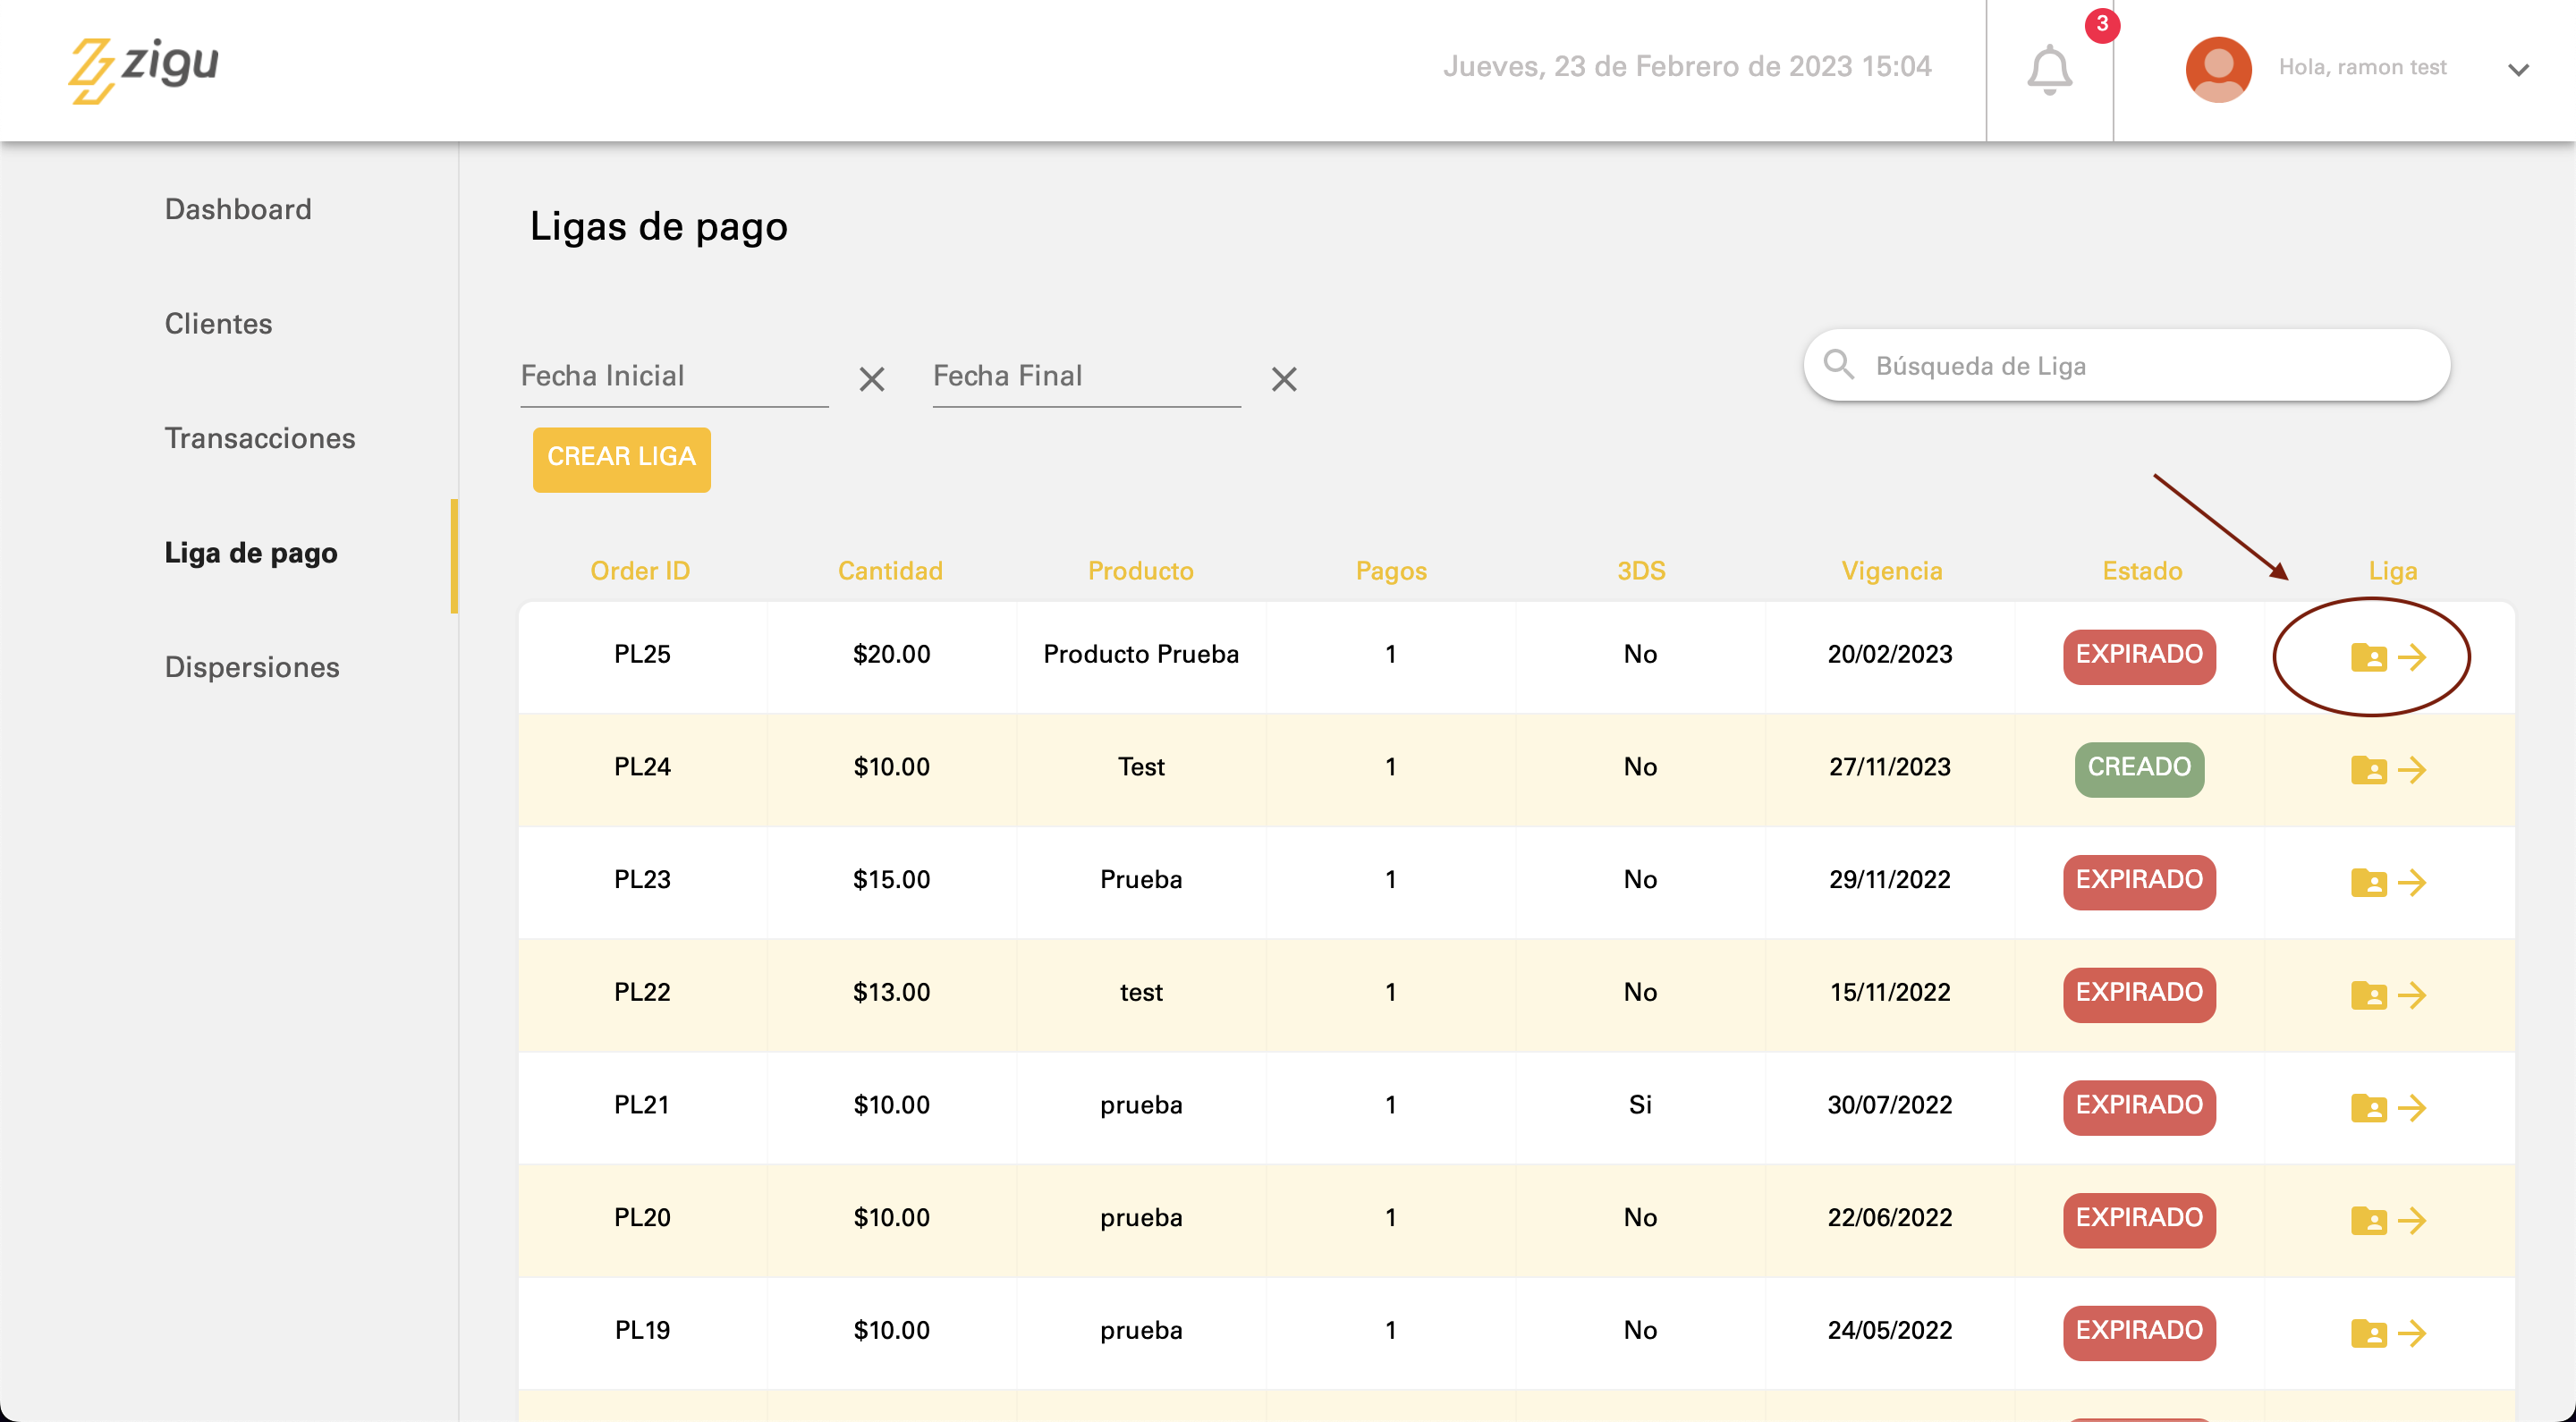
Task: Click the arrow icon for PL24
Action: pyautogui.click(x=2412, y=770)
